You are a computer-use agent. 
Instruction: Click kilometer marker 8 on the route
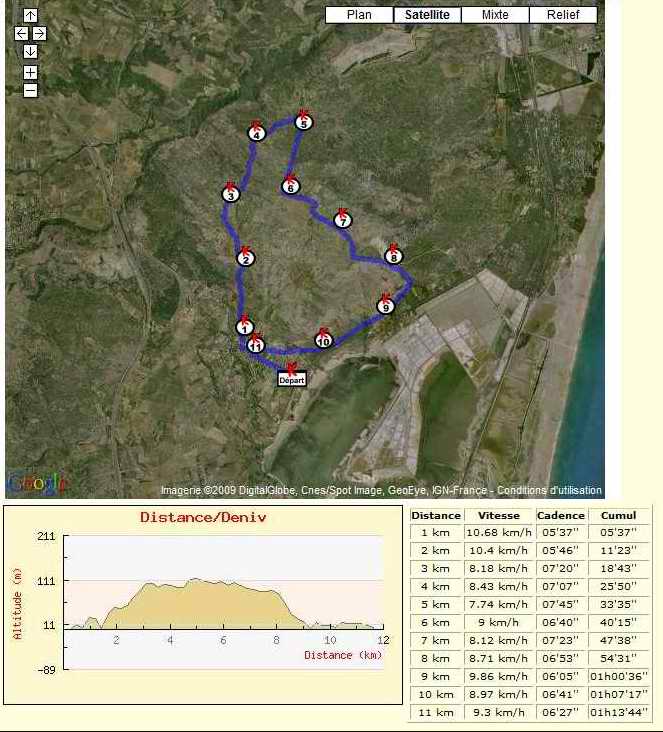click(x=394, y=255)
